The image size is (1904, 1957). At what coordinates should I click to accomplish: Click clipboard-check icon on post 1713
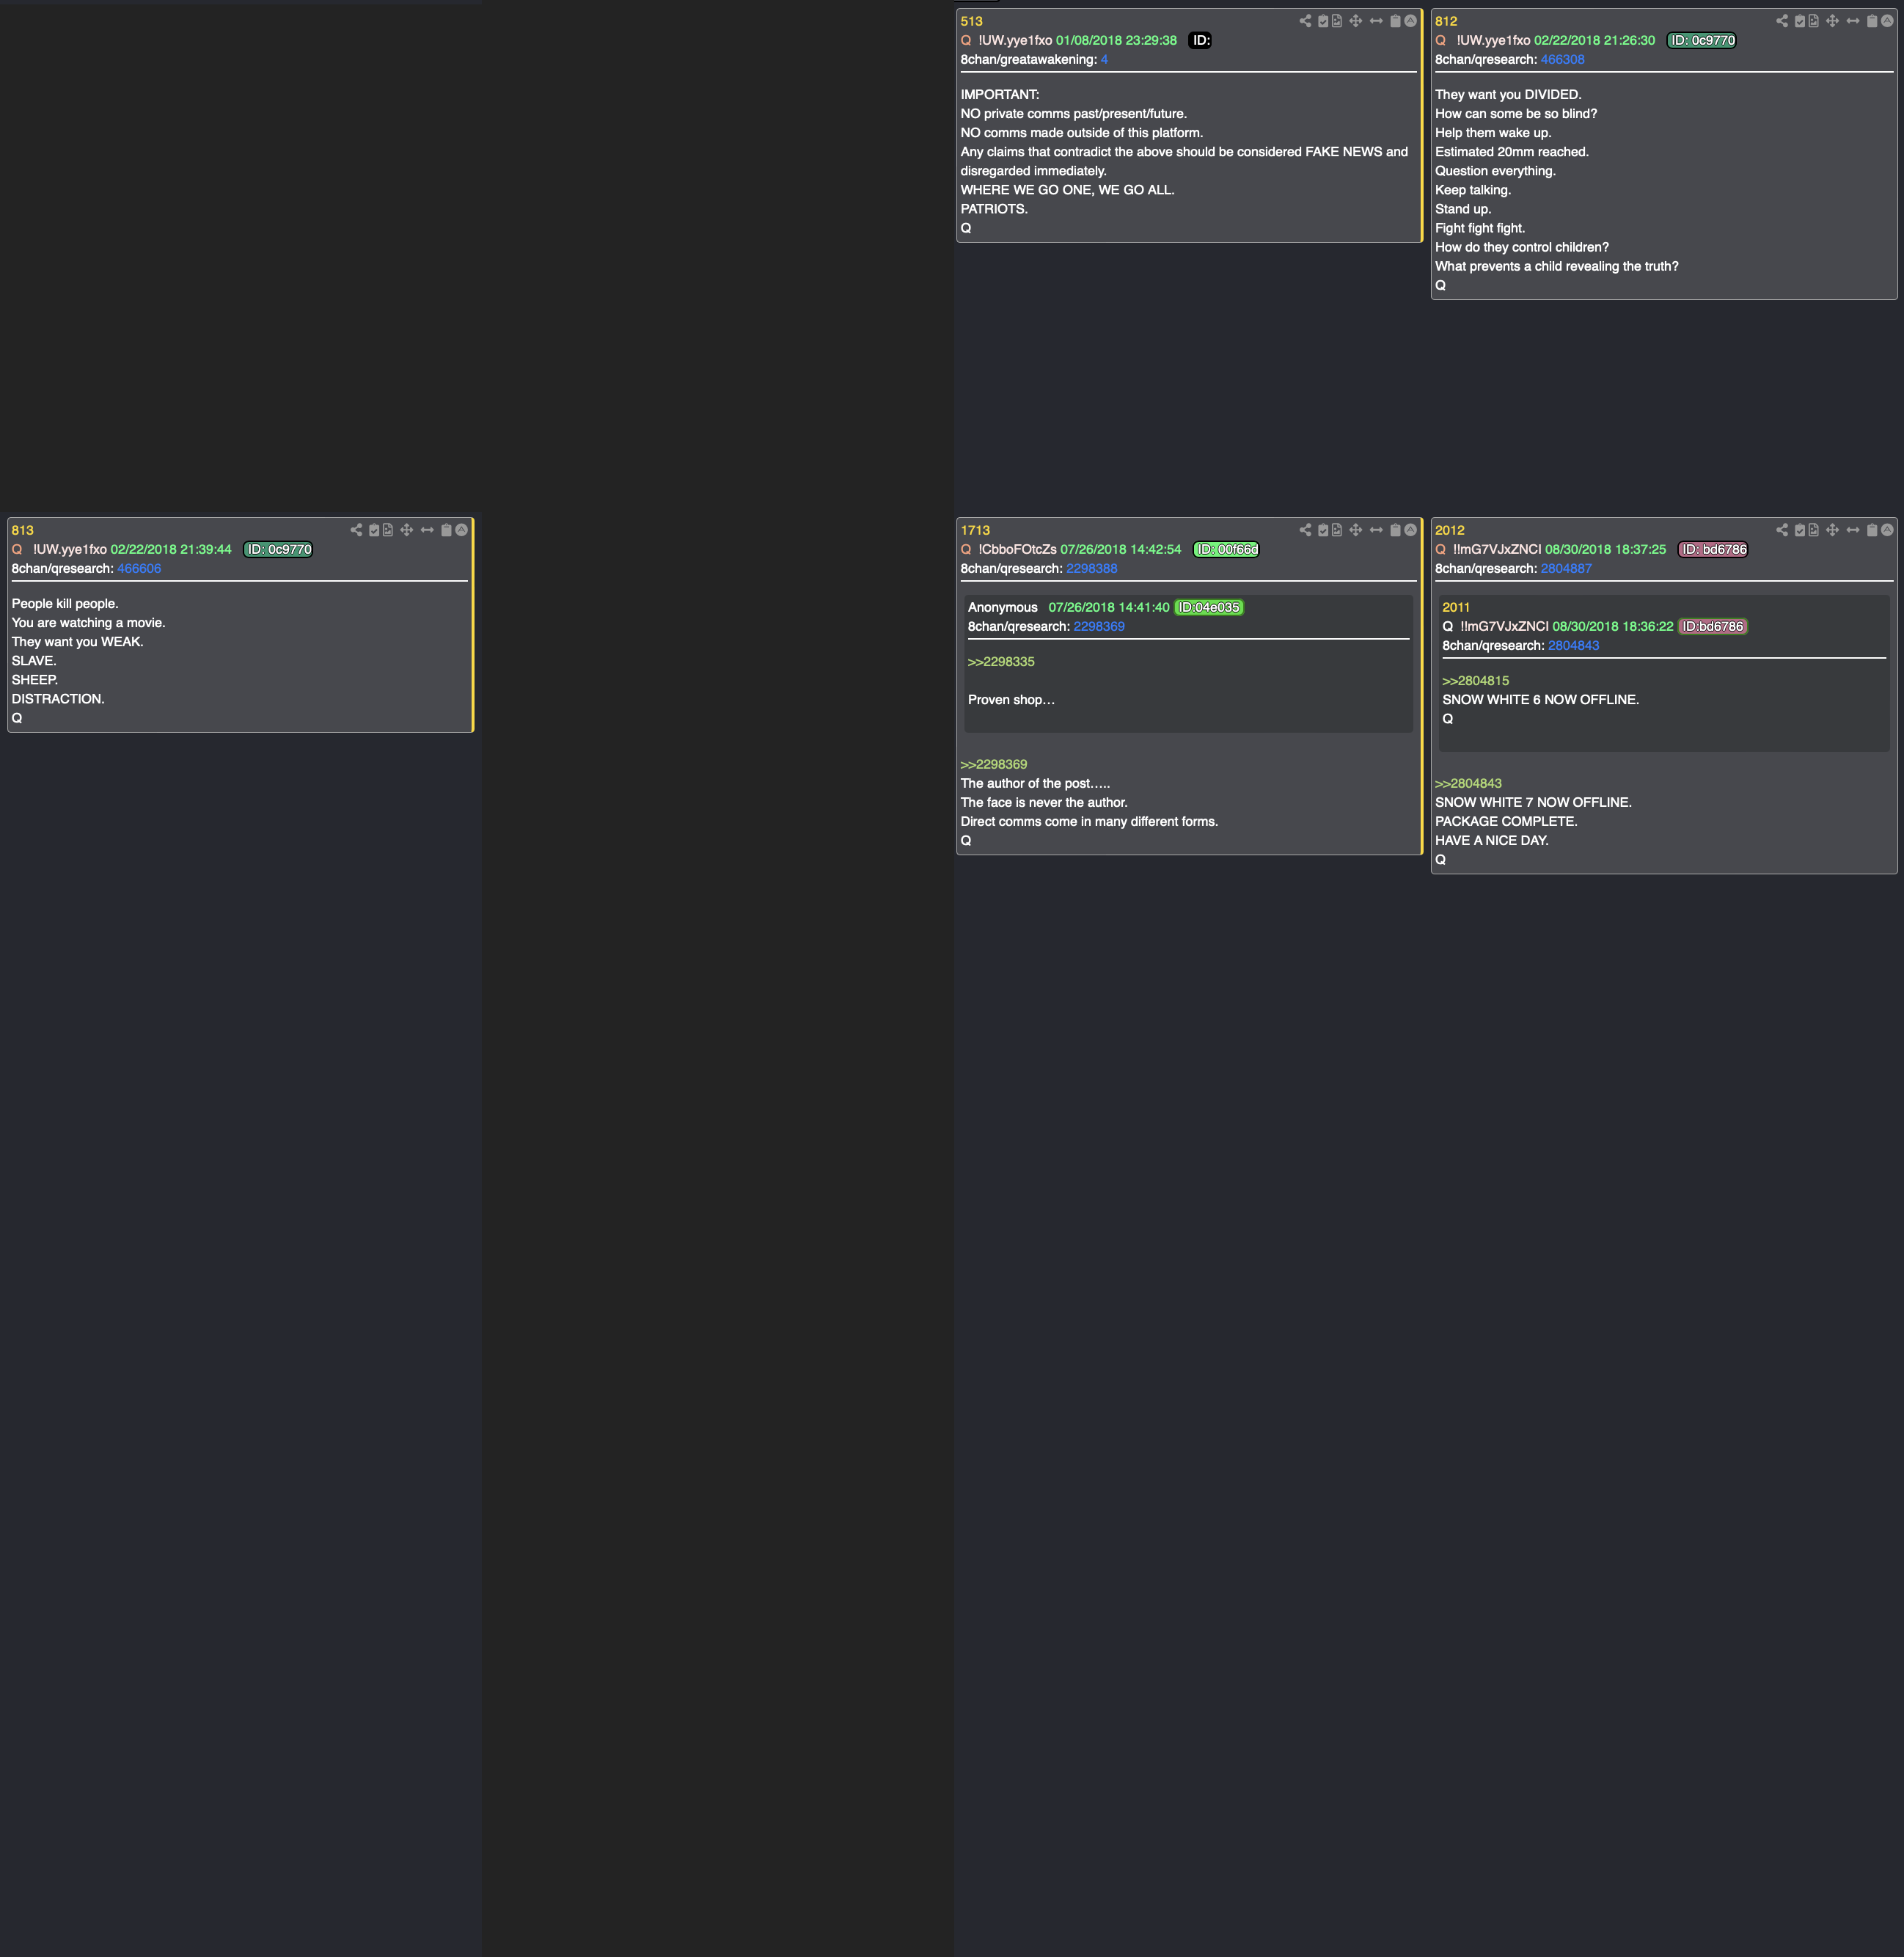[x=1323, y=530]
